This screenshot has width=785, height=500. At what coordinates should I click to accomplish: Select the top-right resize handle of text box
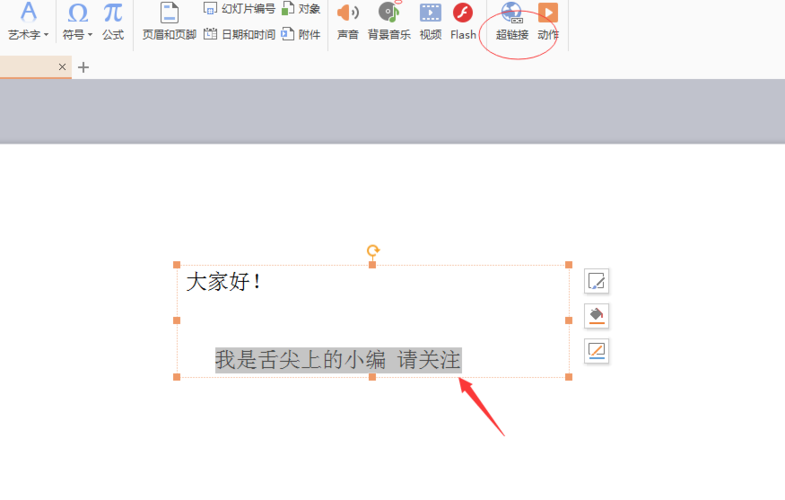point(569,265)
